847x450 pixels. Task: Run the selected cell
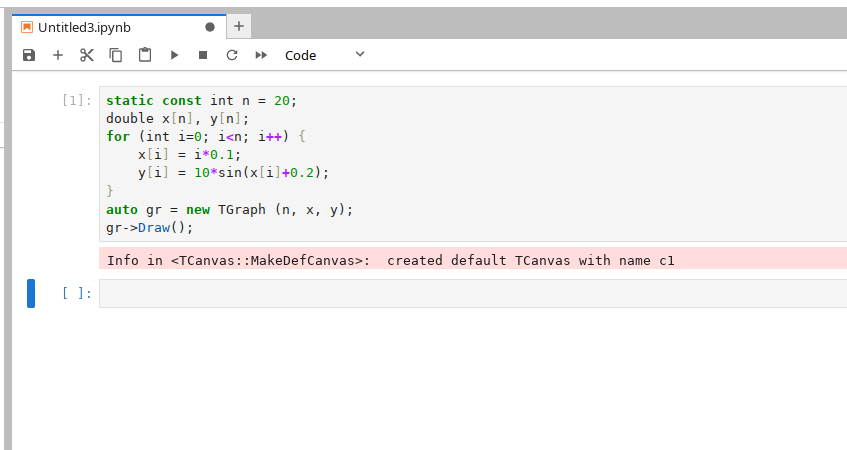(174, 56)
